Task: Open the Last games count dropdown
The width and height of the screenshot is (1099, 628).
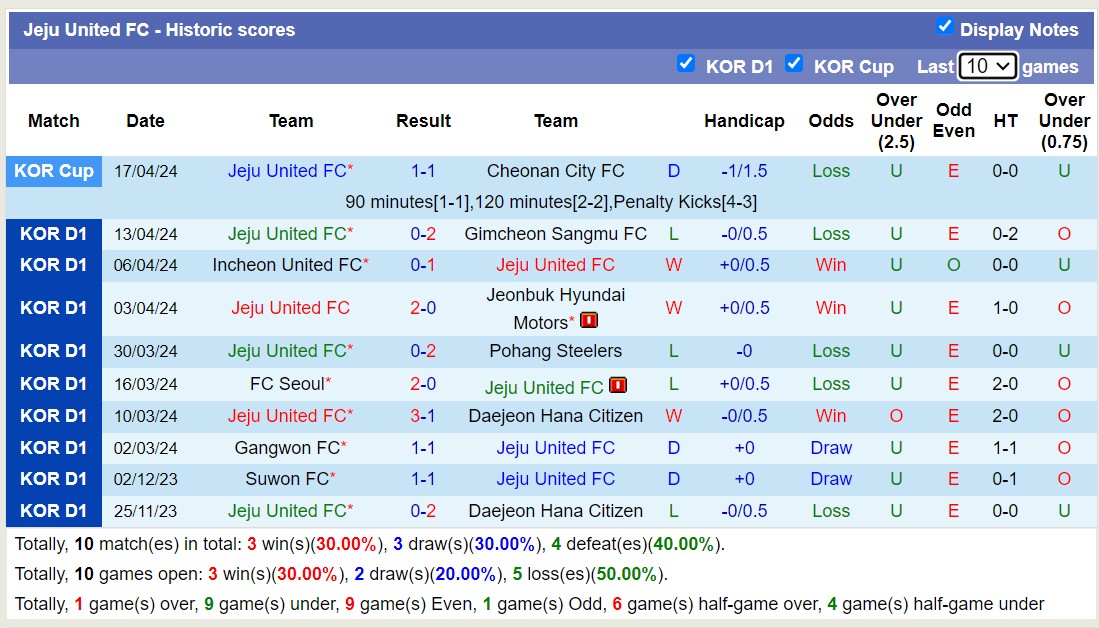Action: tap(987, 66)
